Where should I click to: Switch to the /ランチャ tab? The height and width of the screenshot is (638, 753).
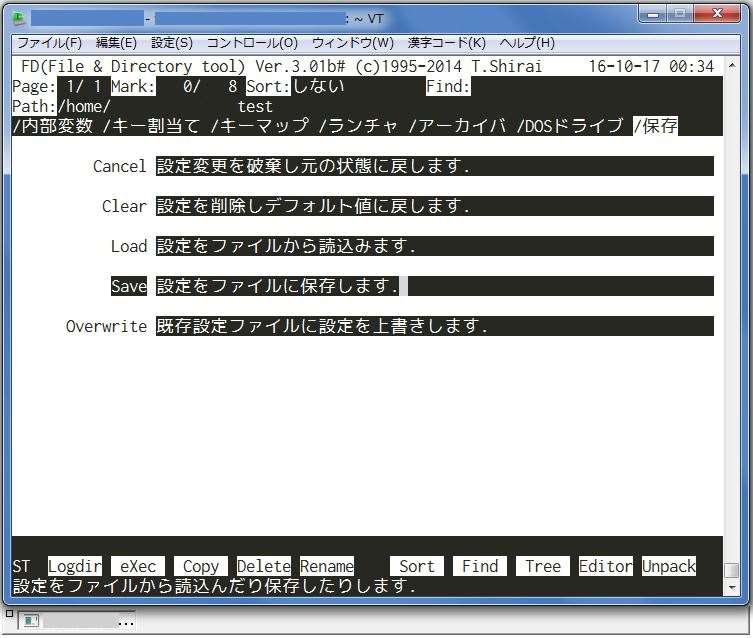pyautogui.click(x=359, y=126)
